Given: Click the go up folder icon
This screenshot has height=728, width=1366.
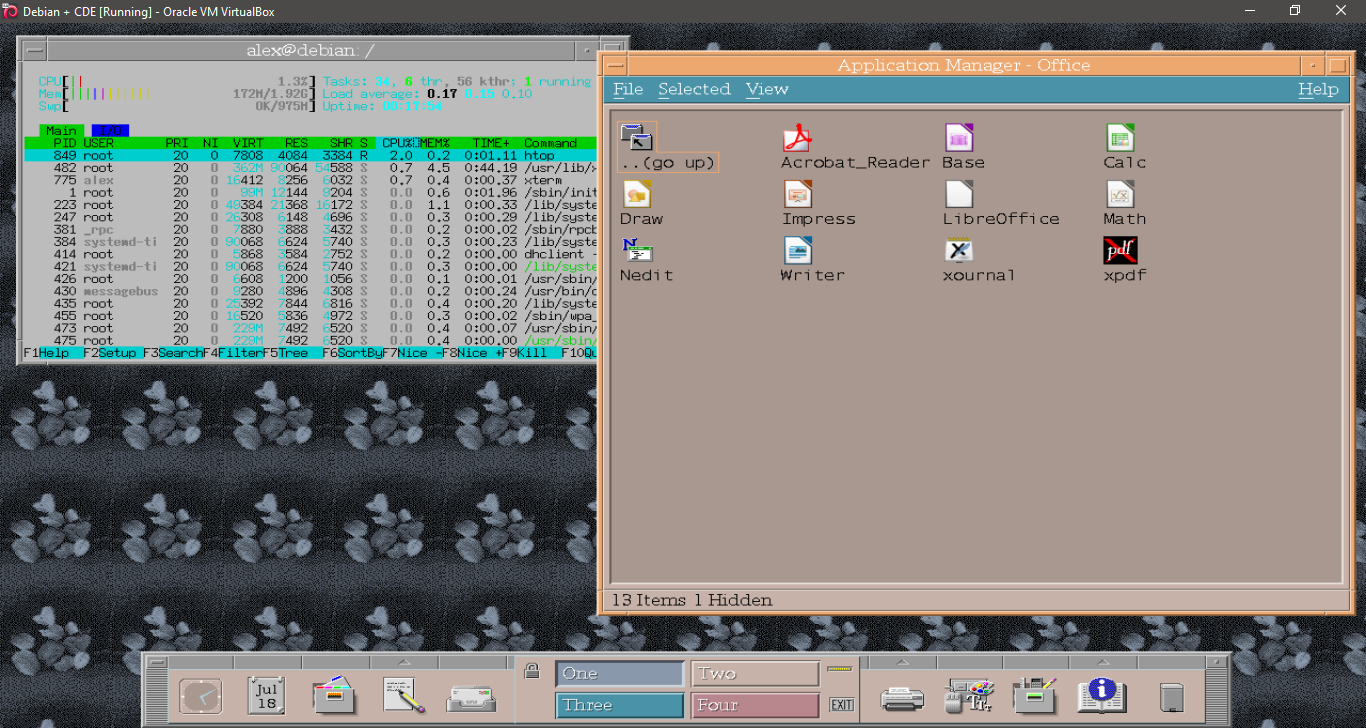Looking at the screenshot, I should click(x=636, y=138).
